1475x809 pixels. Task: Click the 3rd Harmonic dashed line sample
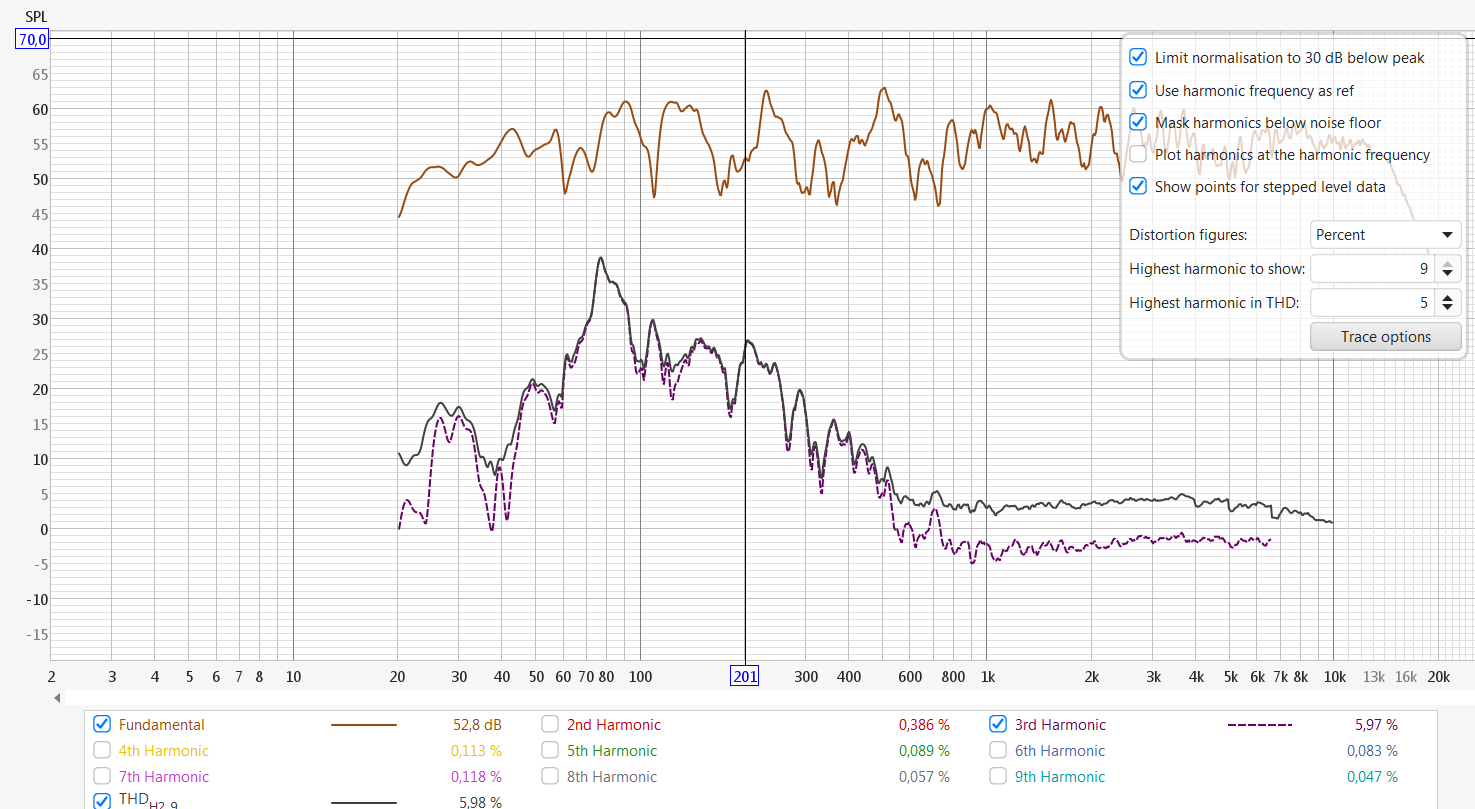pos(1259,725)
